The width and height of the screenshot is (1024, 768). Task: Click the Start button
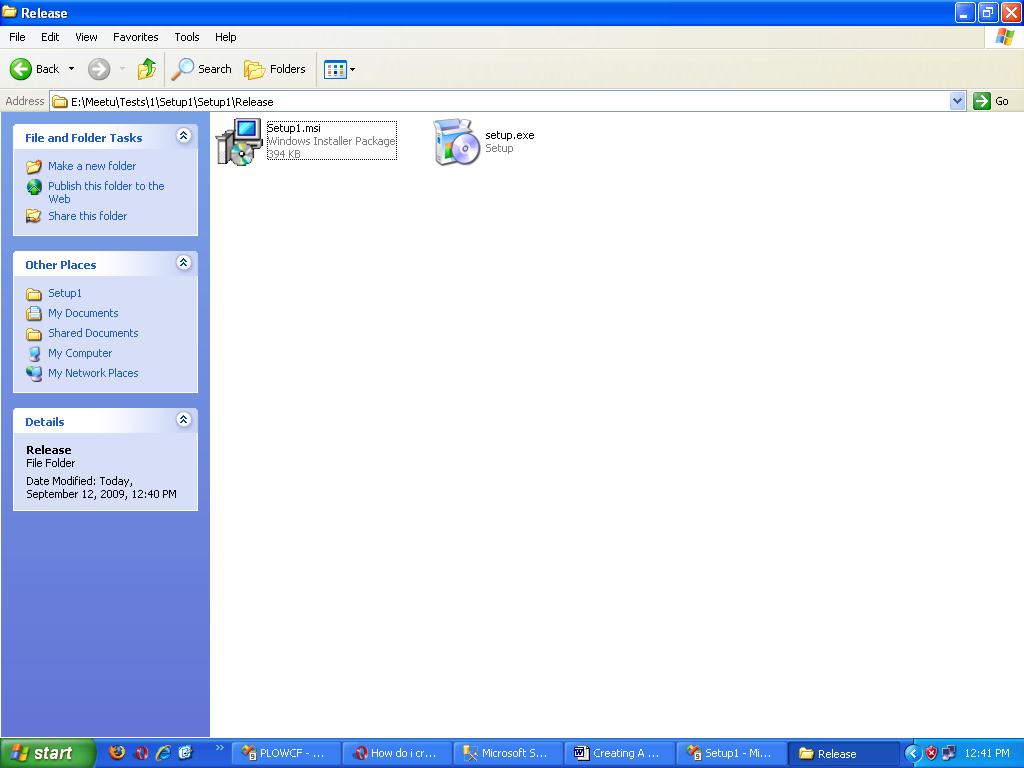[x=48, y=753]
